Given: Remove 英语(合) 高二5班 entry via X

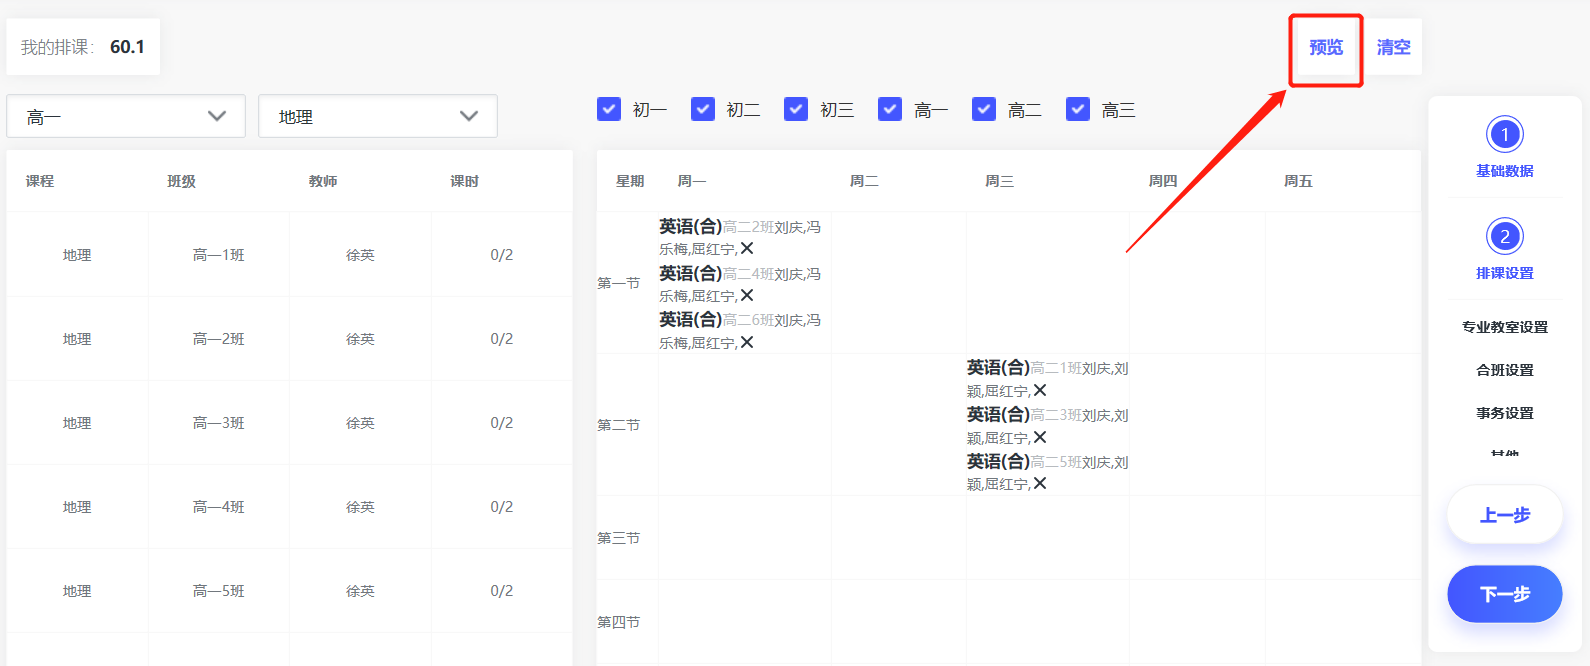Looking at the screenshot, I should (1040, 484).
